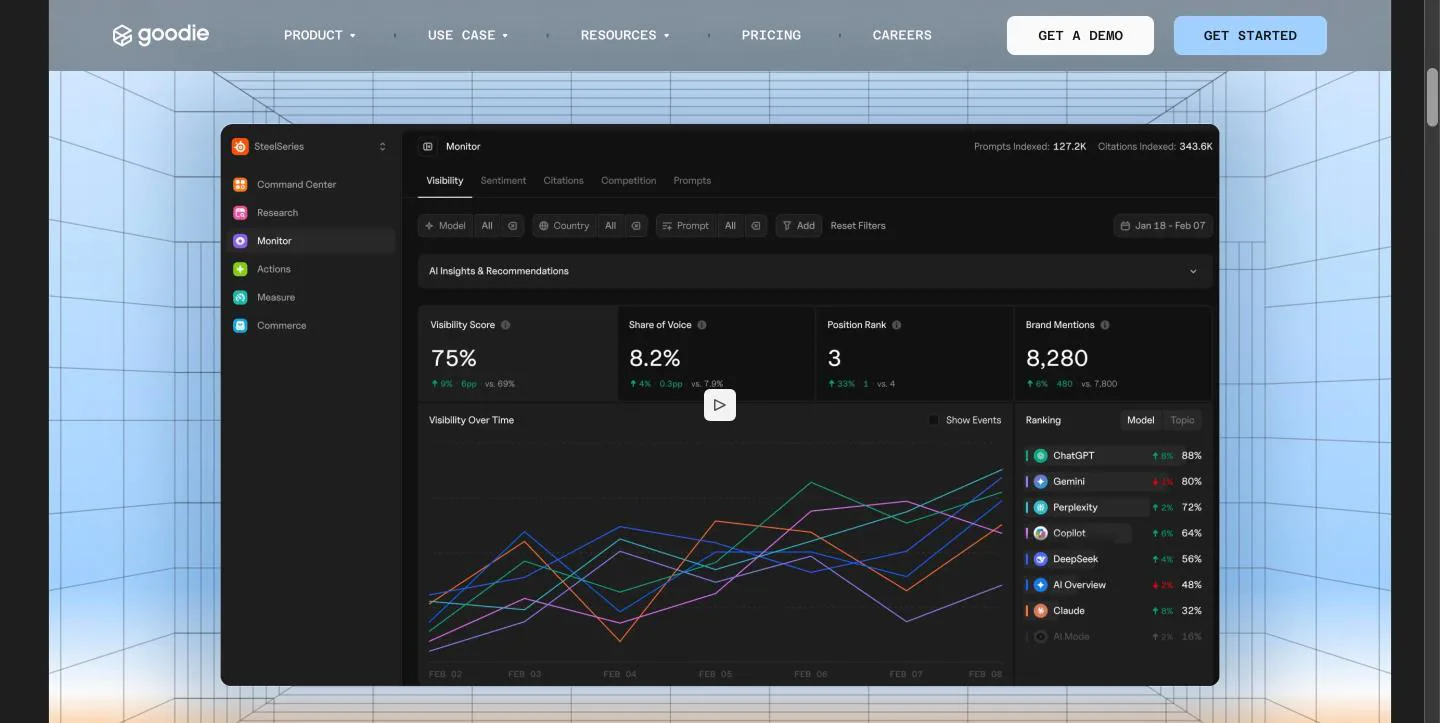Click the green Actions sidebar icon
This screenshot has width=1440, height=723.
pyautogui.click(x=240, y=269)
